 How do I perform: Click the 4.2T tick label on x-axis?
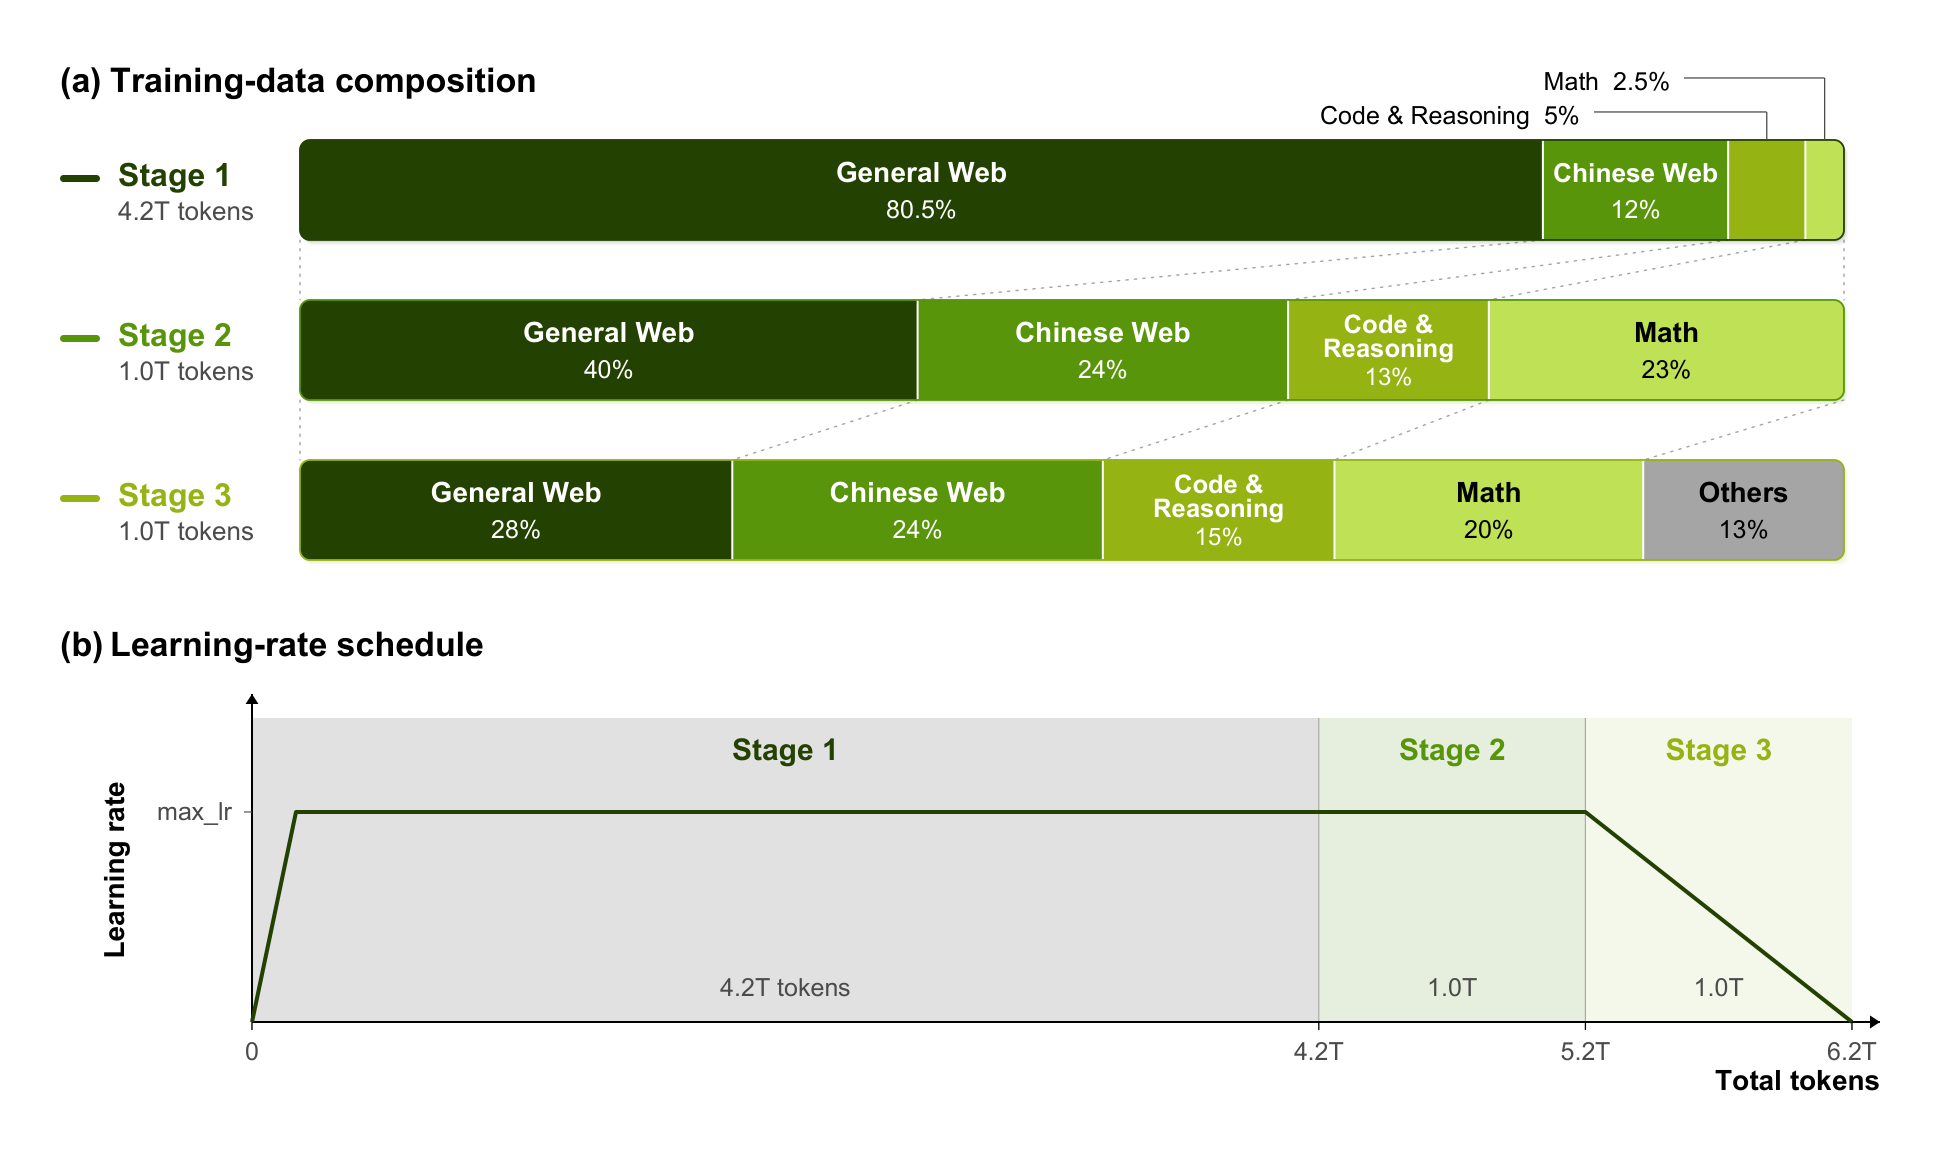pyautogui.click(x=1318, y=1051)
